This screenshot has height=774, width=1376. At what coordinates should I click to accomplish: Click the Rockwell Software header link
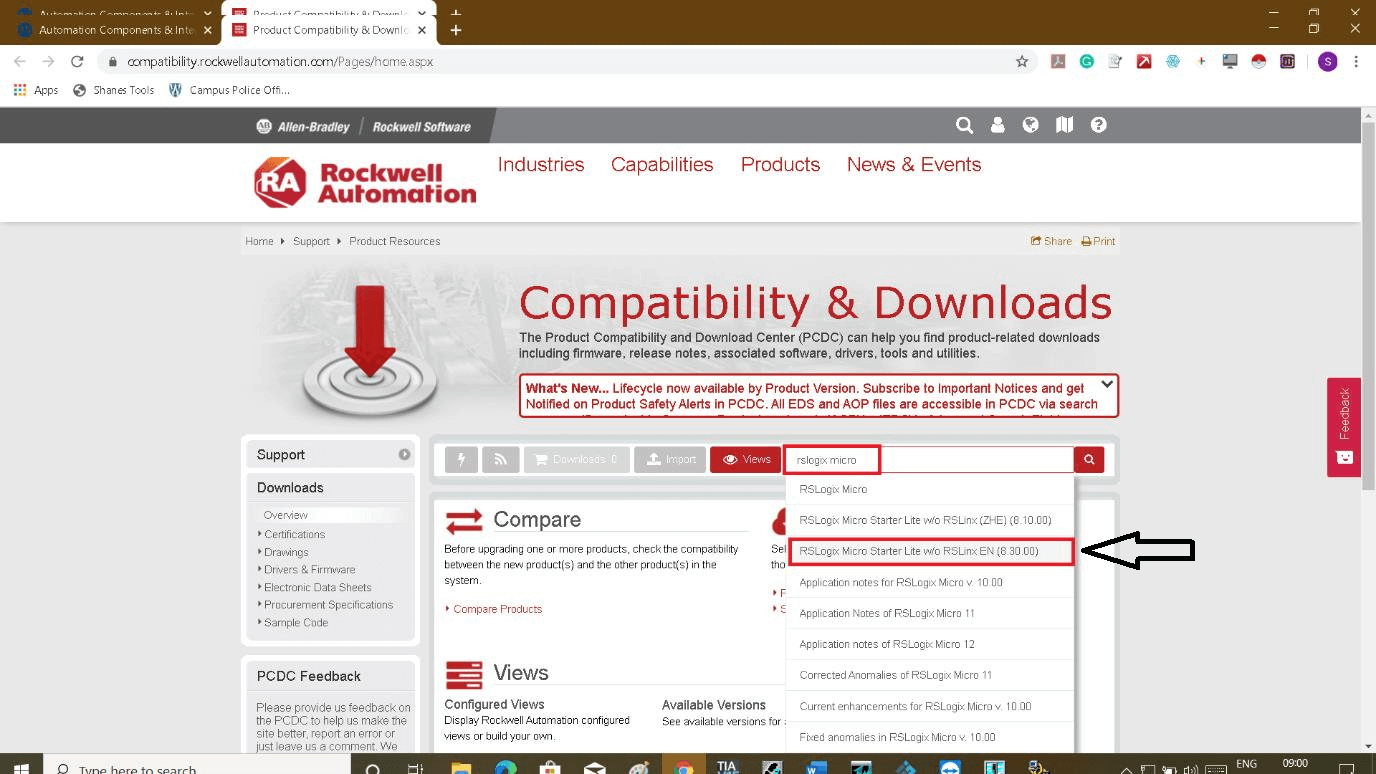tap(421, 127)
